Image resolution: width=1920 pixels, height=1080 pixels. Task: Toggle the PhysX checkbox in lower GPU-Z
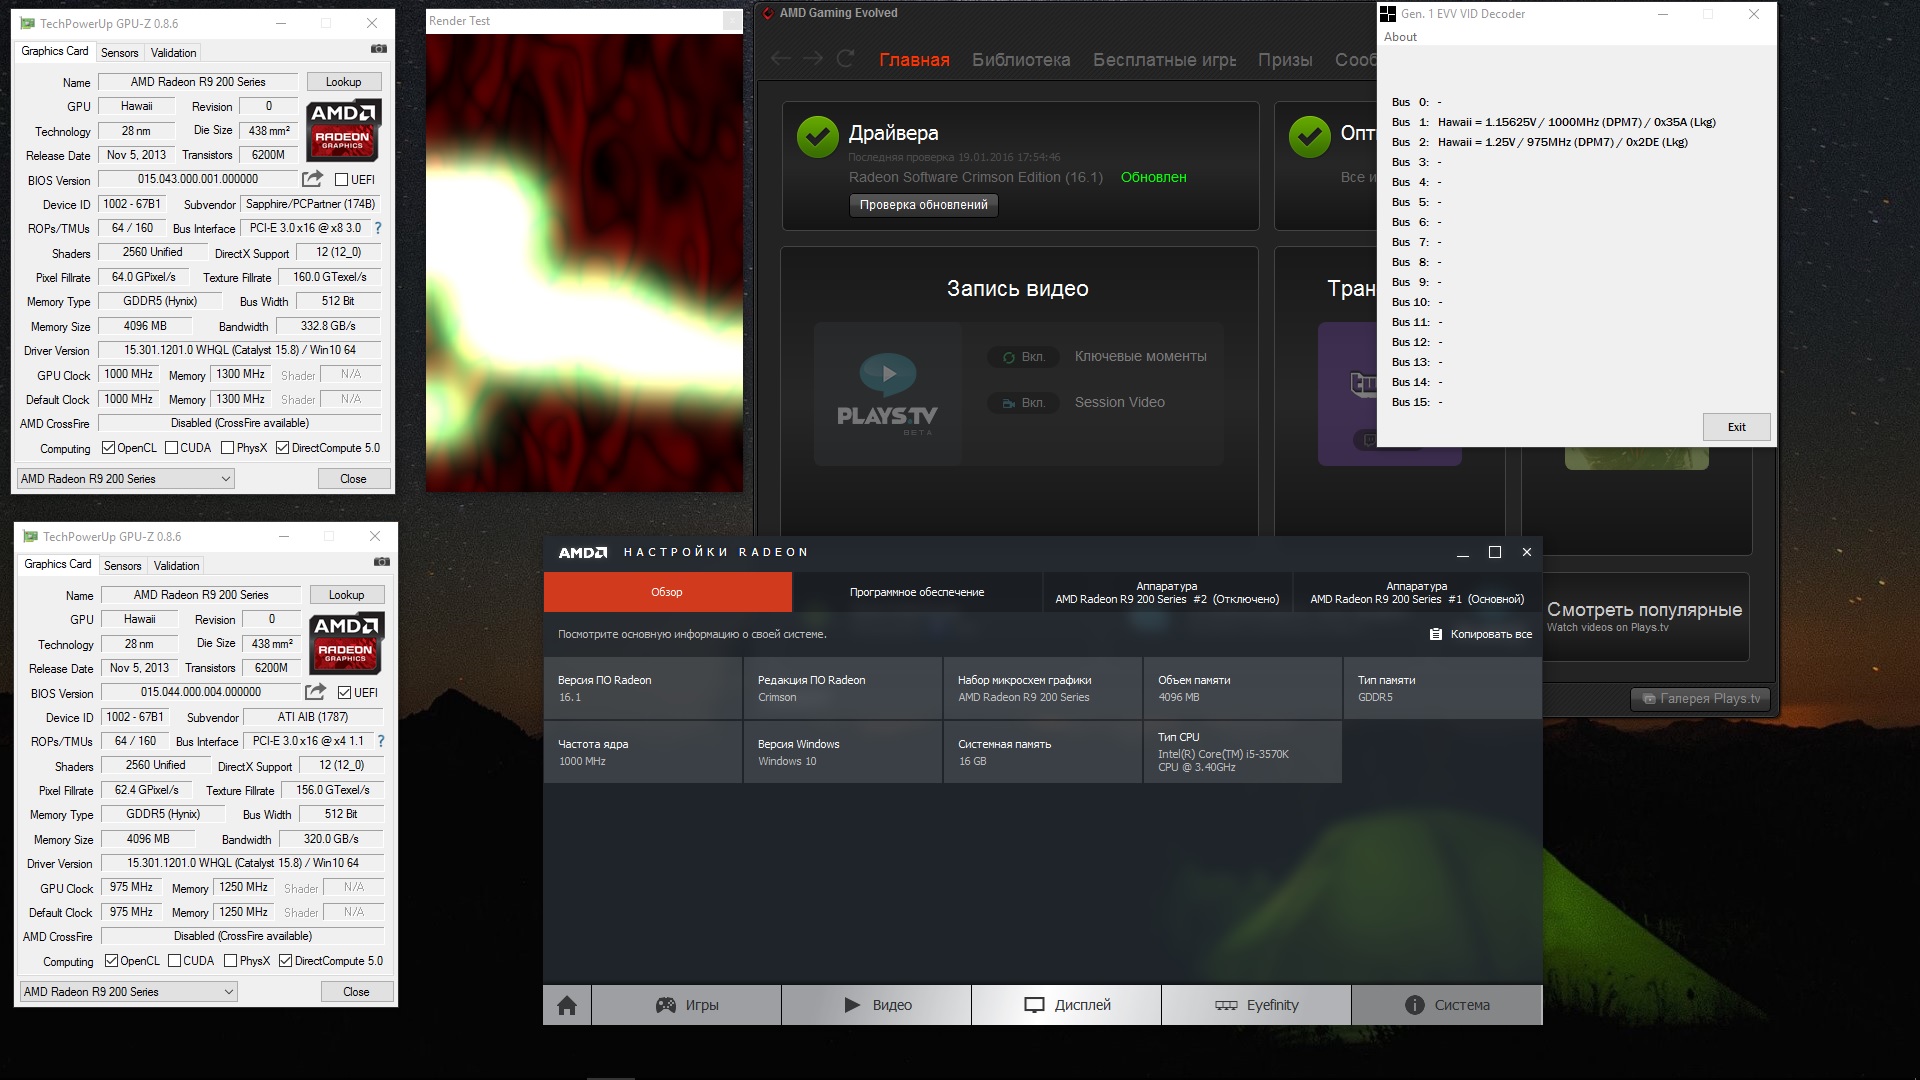231,961
